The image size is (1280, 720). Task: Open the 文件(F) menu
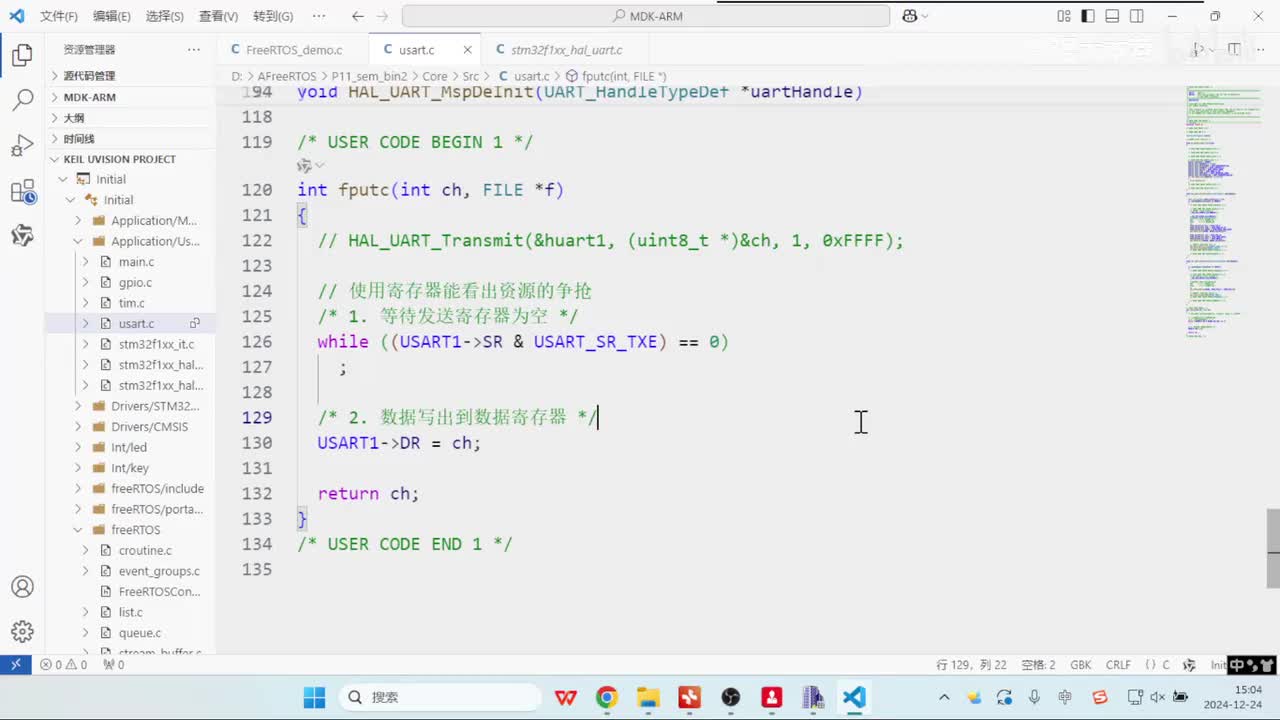59,16
